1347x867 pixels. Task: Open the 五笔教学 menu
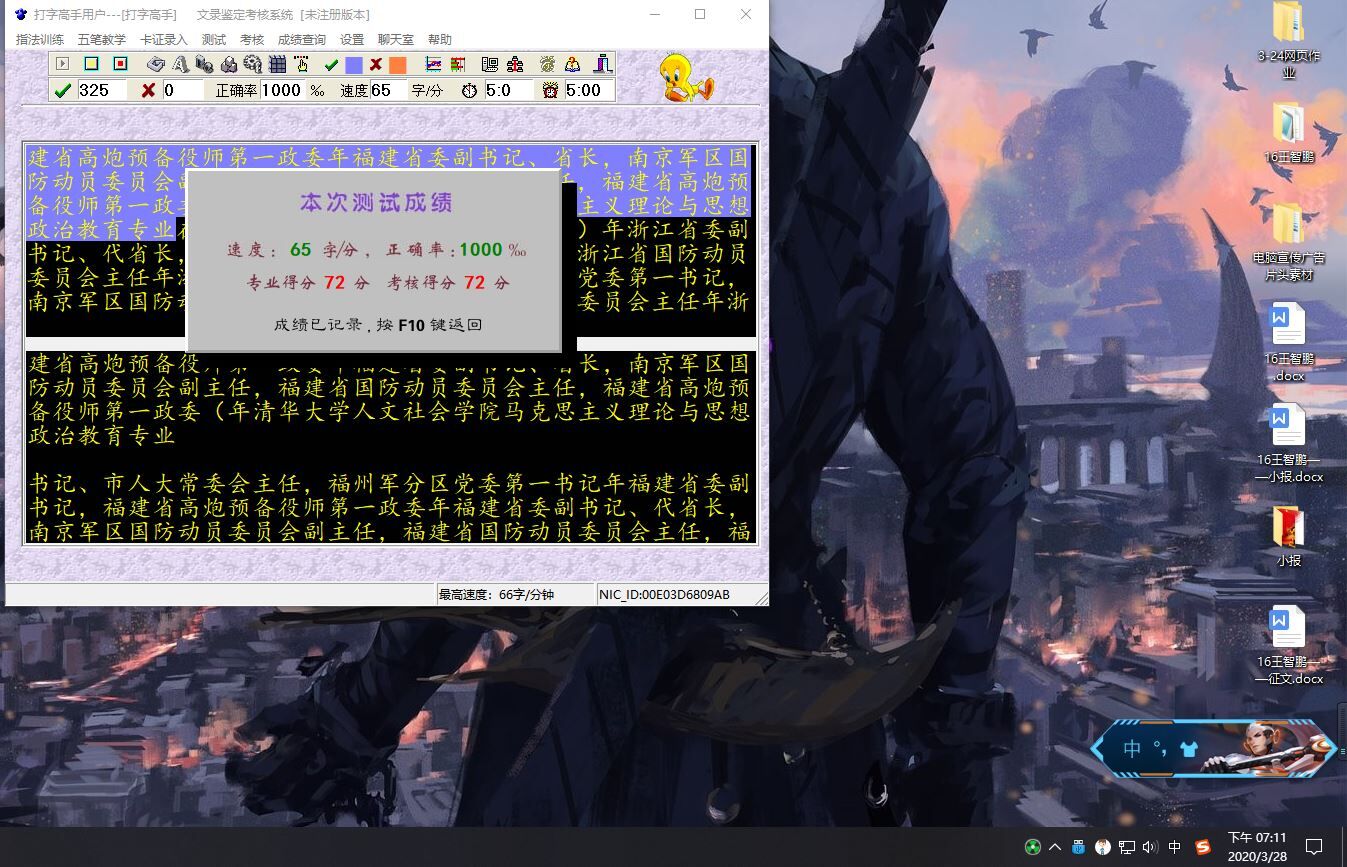(x=102, y=40)
